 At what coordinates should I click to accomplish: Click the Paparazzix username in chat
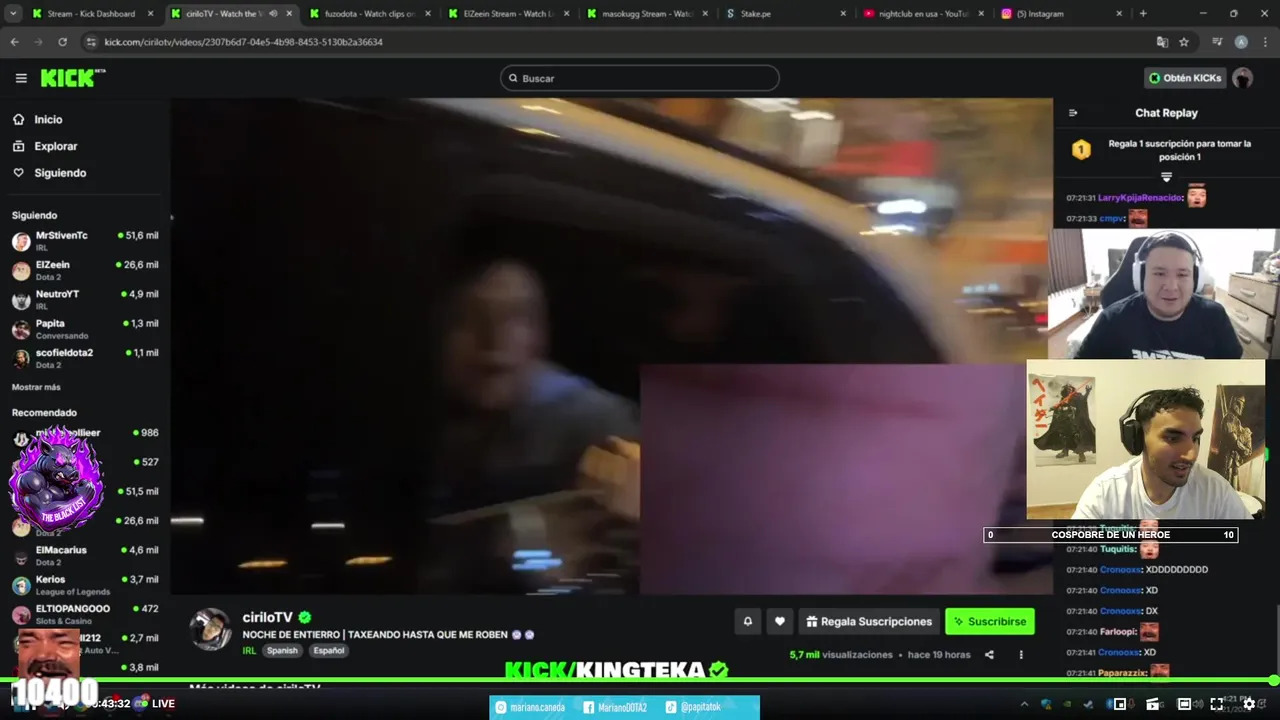[1124, 673]
